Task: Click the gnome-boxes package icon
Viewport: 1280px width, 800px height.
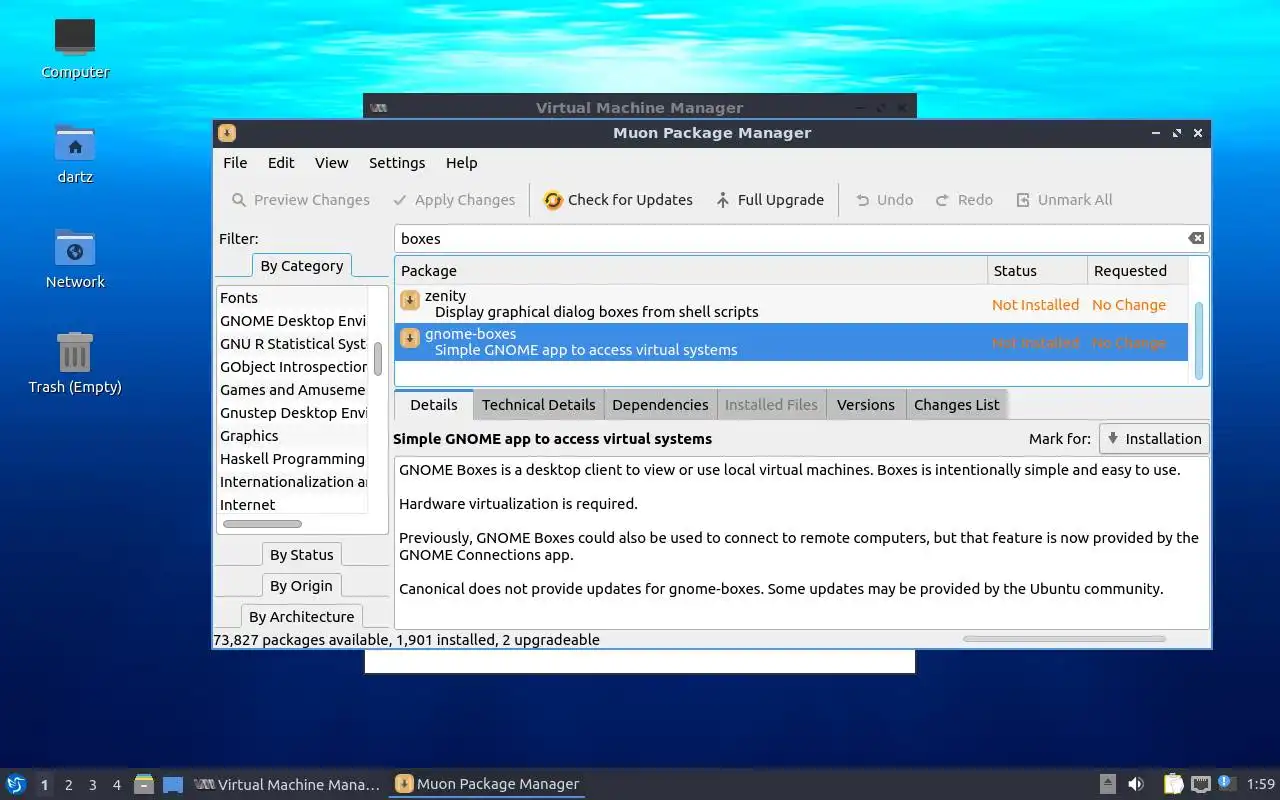Action: pos(409,338)
